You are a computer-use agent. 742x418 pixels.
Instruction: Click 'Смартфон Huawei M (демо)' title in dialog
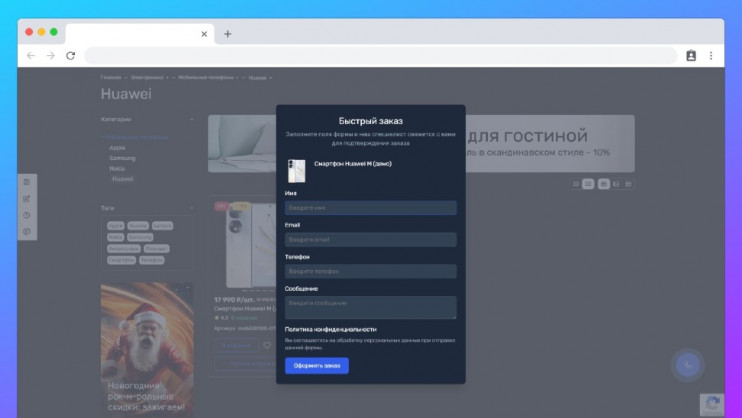[x=353, y=164]
